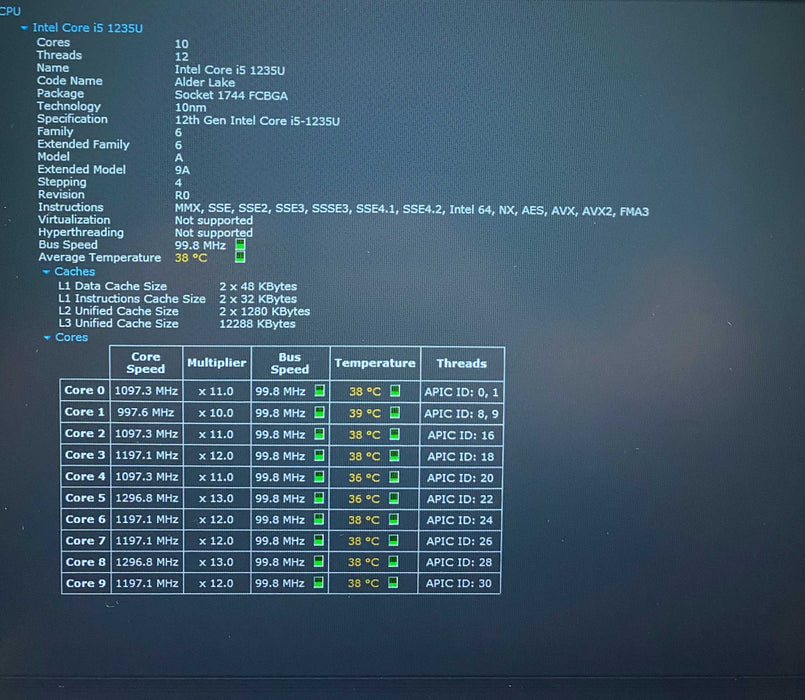Image resolution: width=805 pixels, height=700 pixels.
Task: Click Core 3 temperature graph icon
Action: tap(394, 455)
